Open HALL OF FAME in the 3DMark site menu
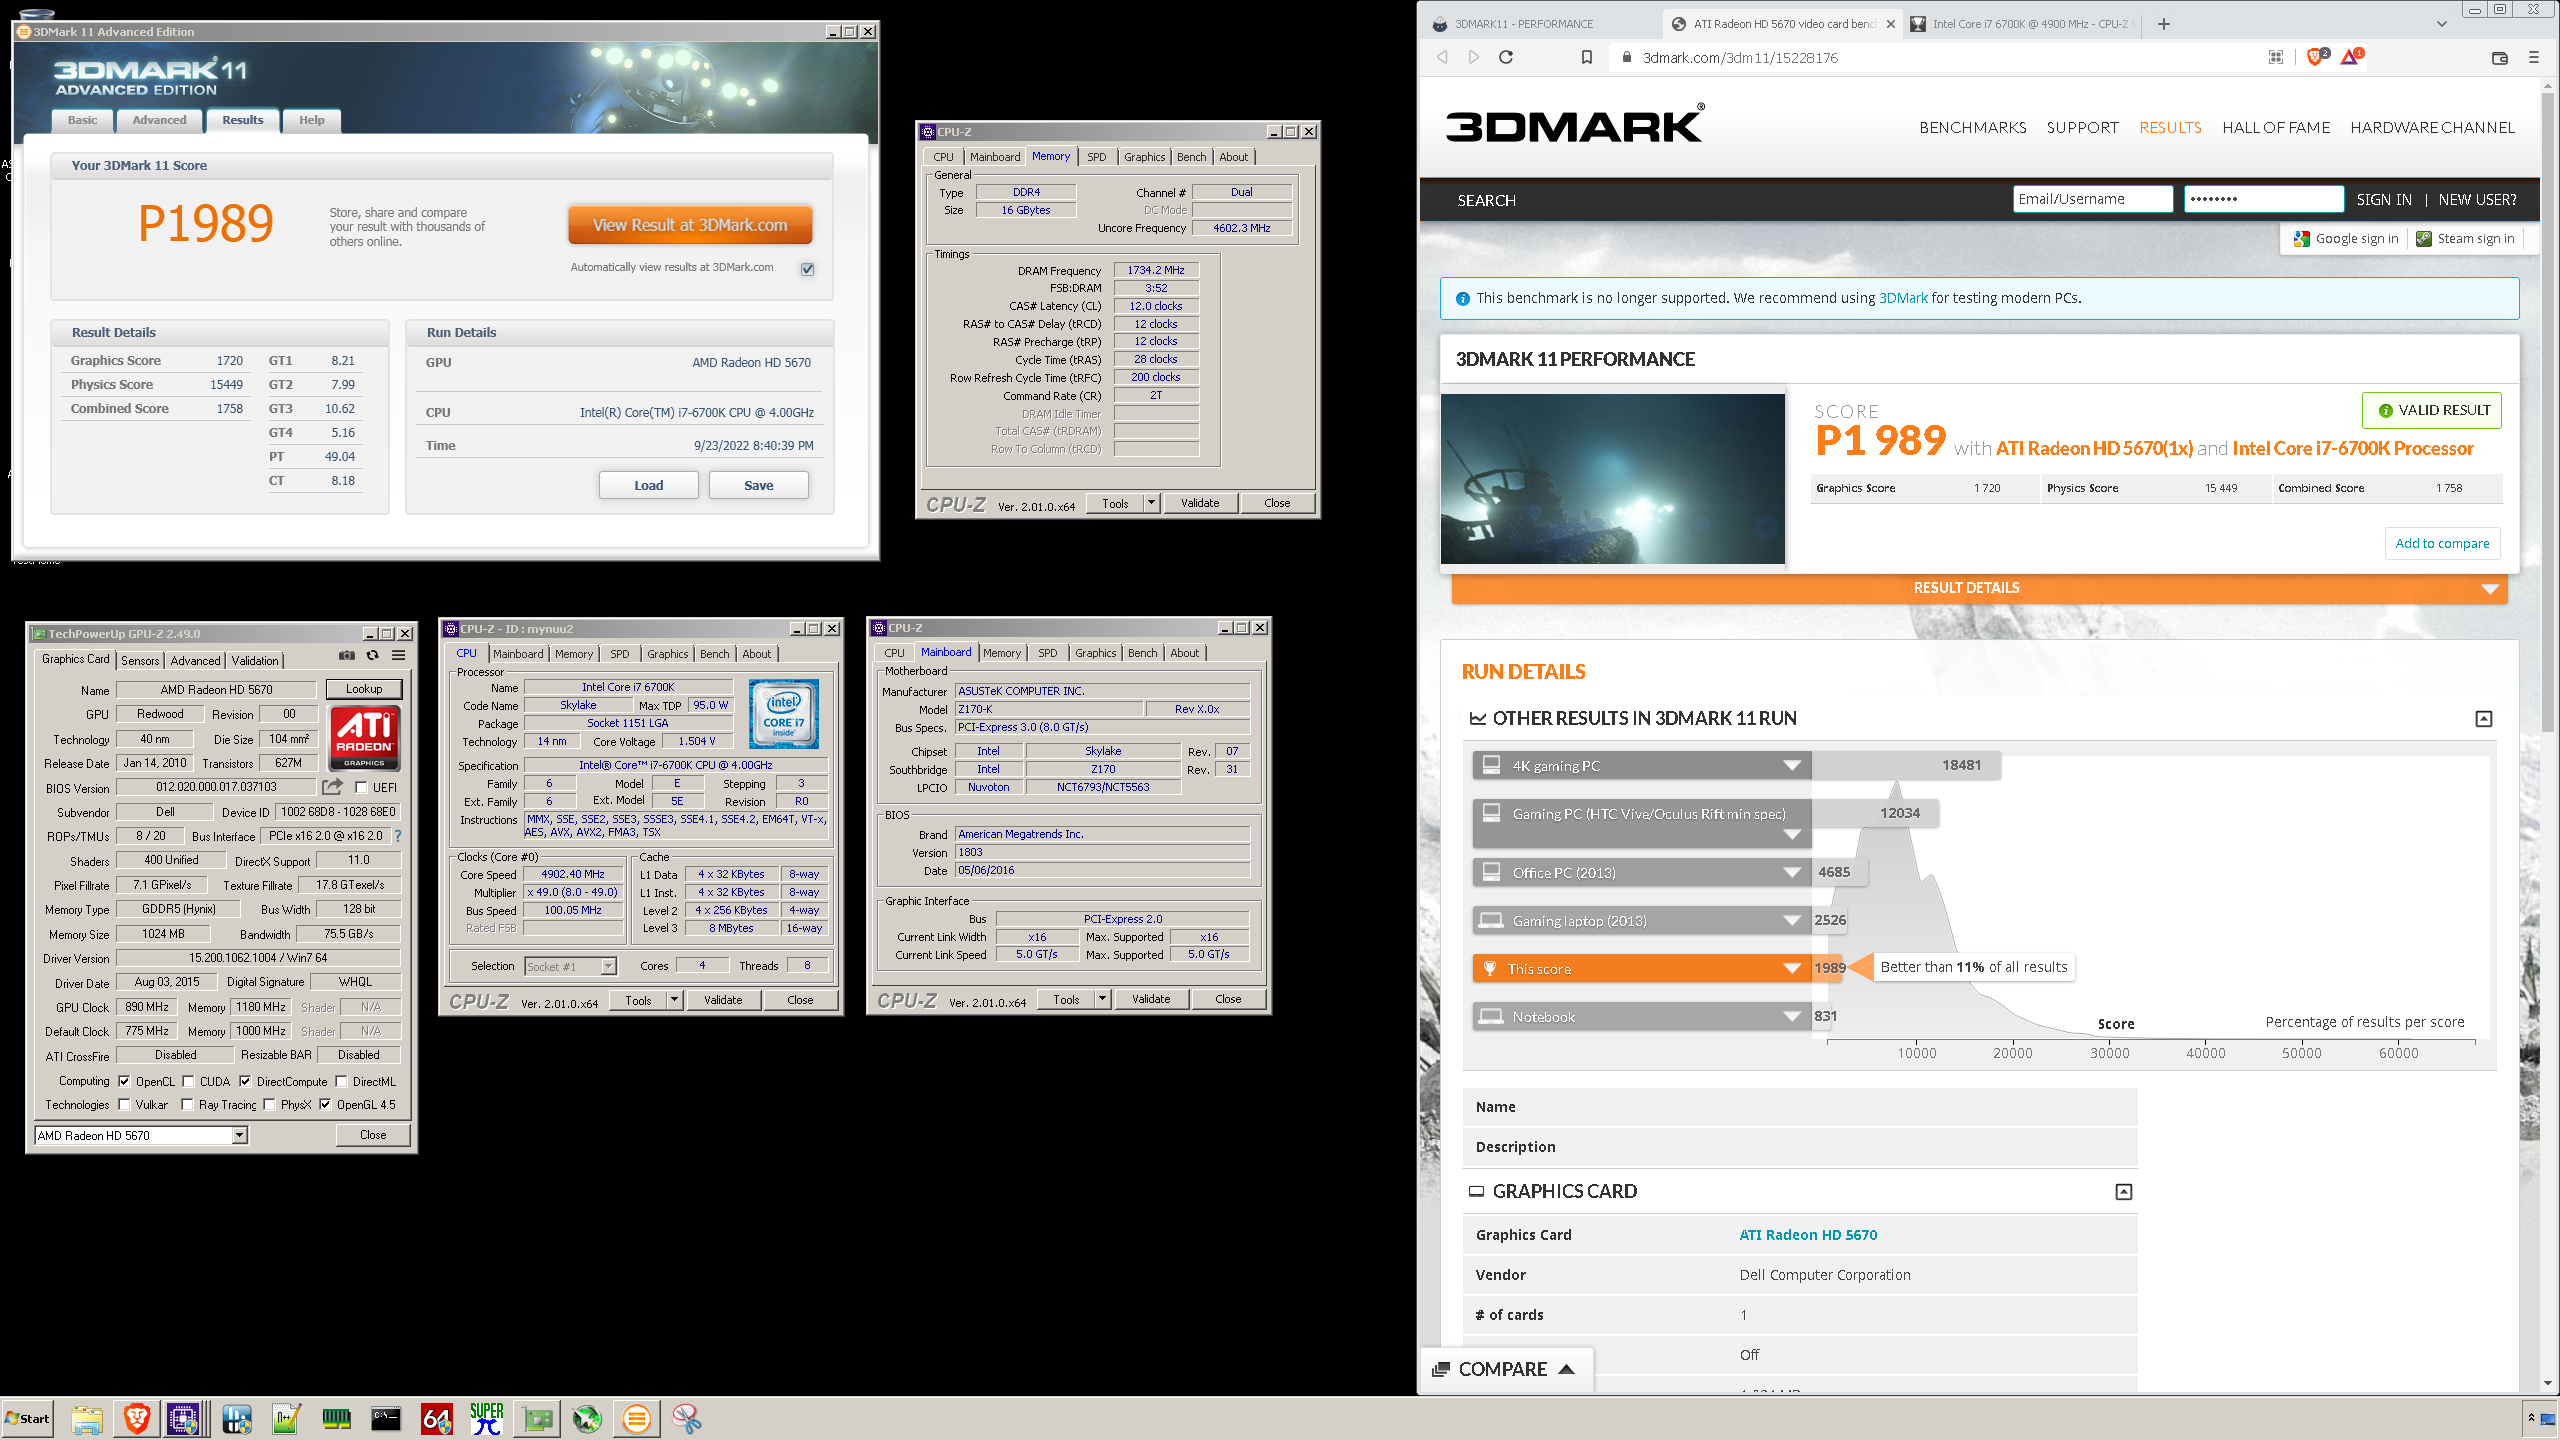This screenshot has height=1440, width=2560. 2276,128
